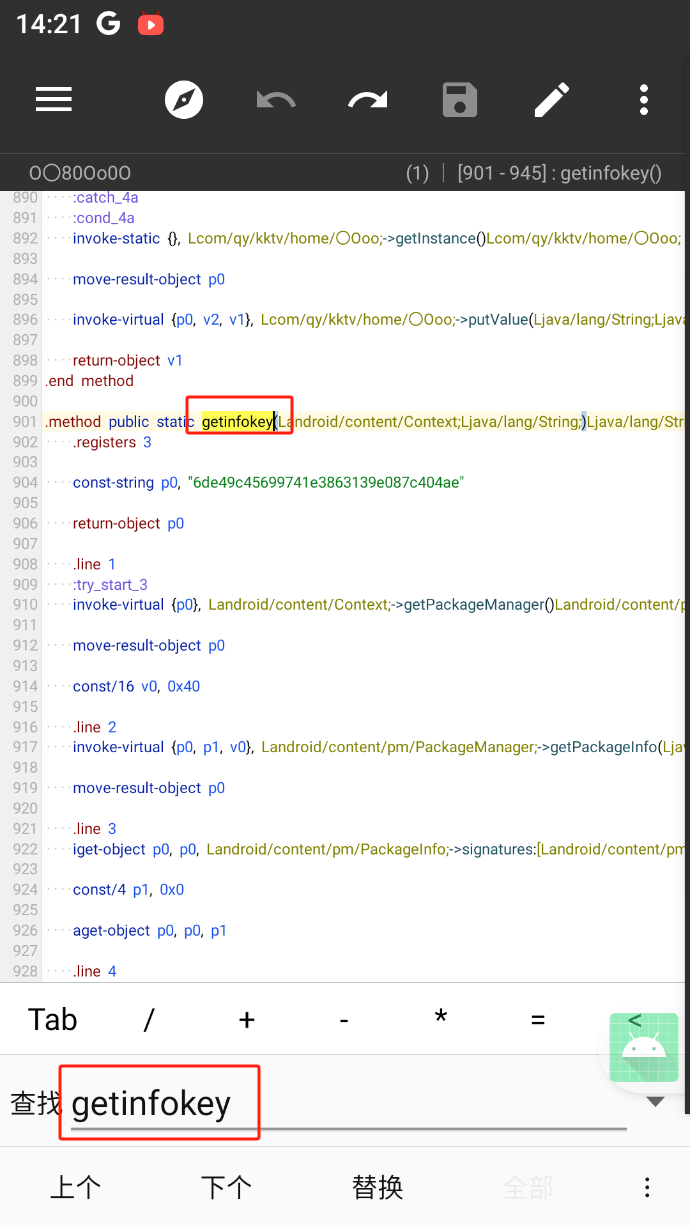The image size is (690, 1227).
Task: Undo the last edit
Action: (276, 99)
